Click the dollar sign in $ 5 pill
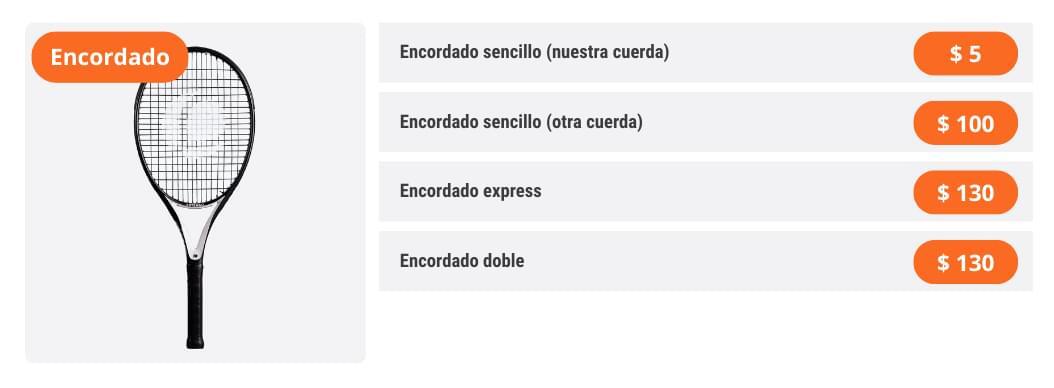The height and width of the screenshot is (388, 1054). coord(955,54)
